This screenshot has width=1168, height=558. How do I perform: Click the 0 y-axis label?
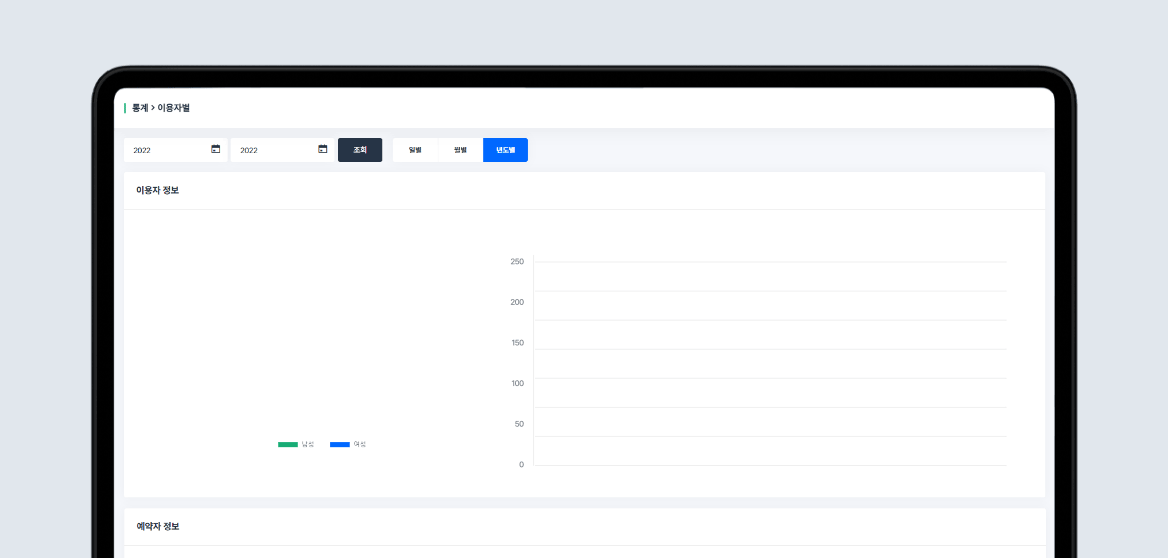521,465
